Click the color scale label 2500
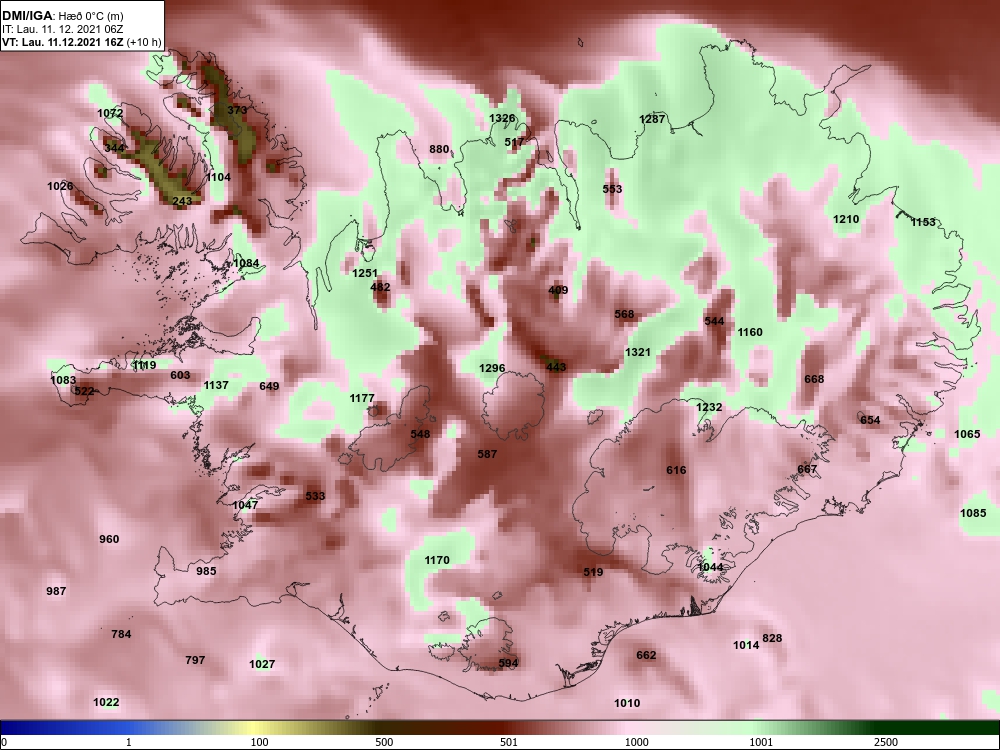This screenshot has width=1000, height=750. point(886,742)
